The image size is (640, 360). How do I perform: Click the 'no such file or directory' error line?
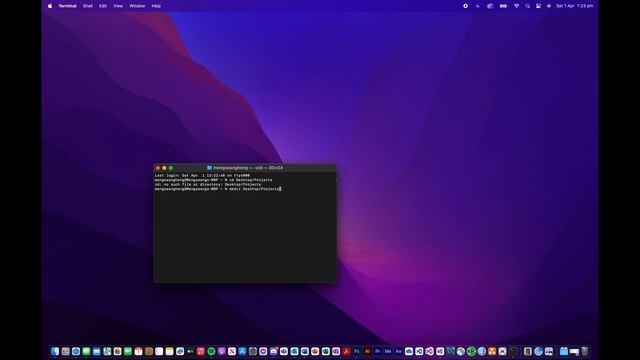pos(208,184)
